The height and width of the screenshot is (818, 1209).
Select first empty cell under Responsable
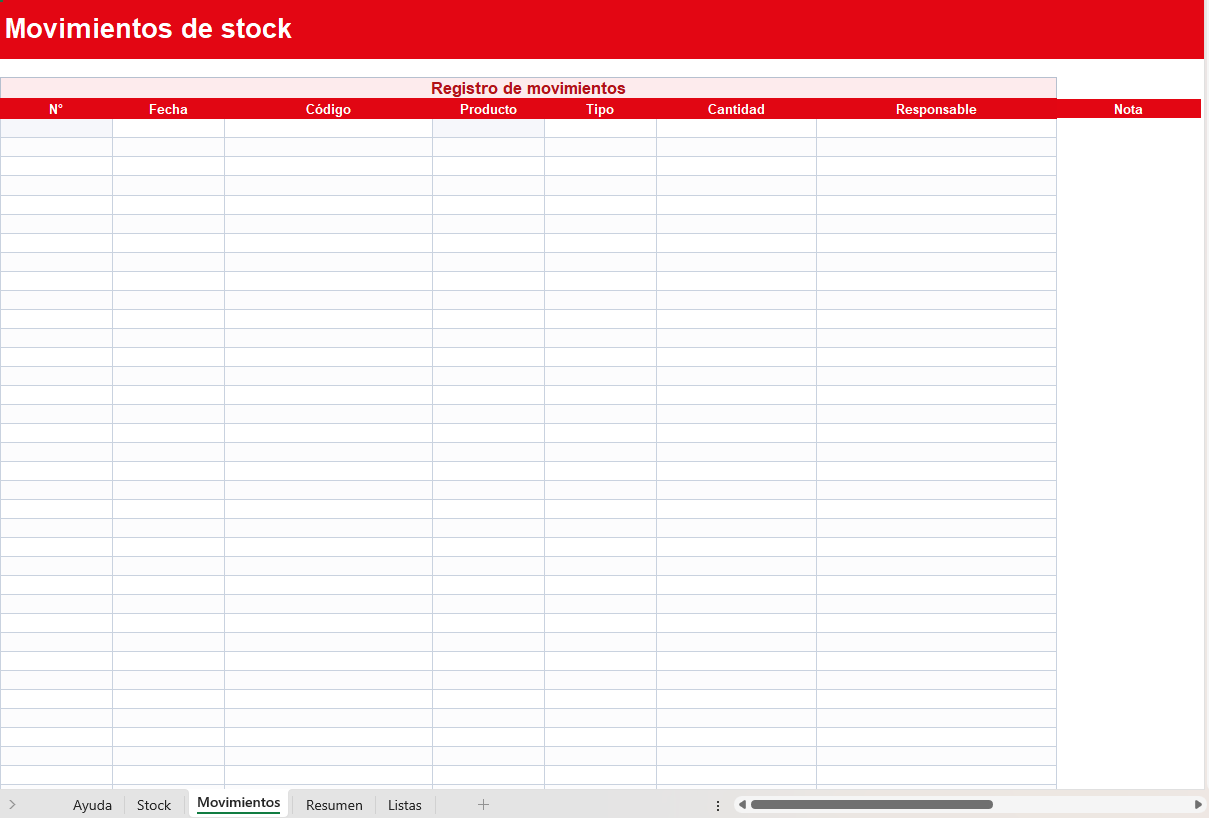coord(936,128)
